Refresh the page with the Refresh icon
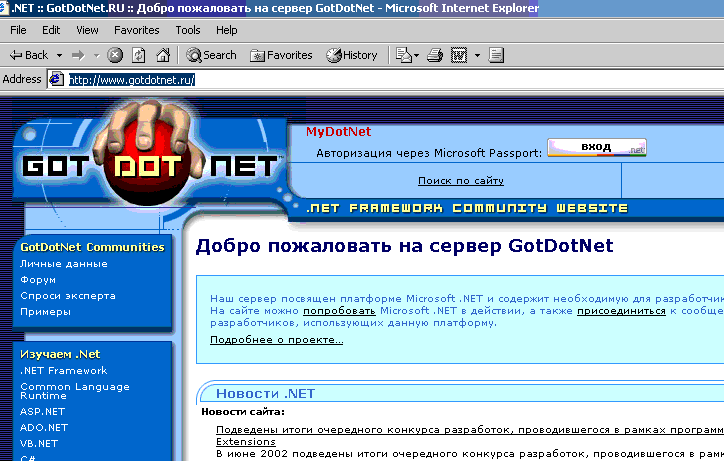The height and width of the screenshot is (461, 724). coord(138,55)
